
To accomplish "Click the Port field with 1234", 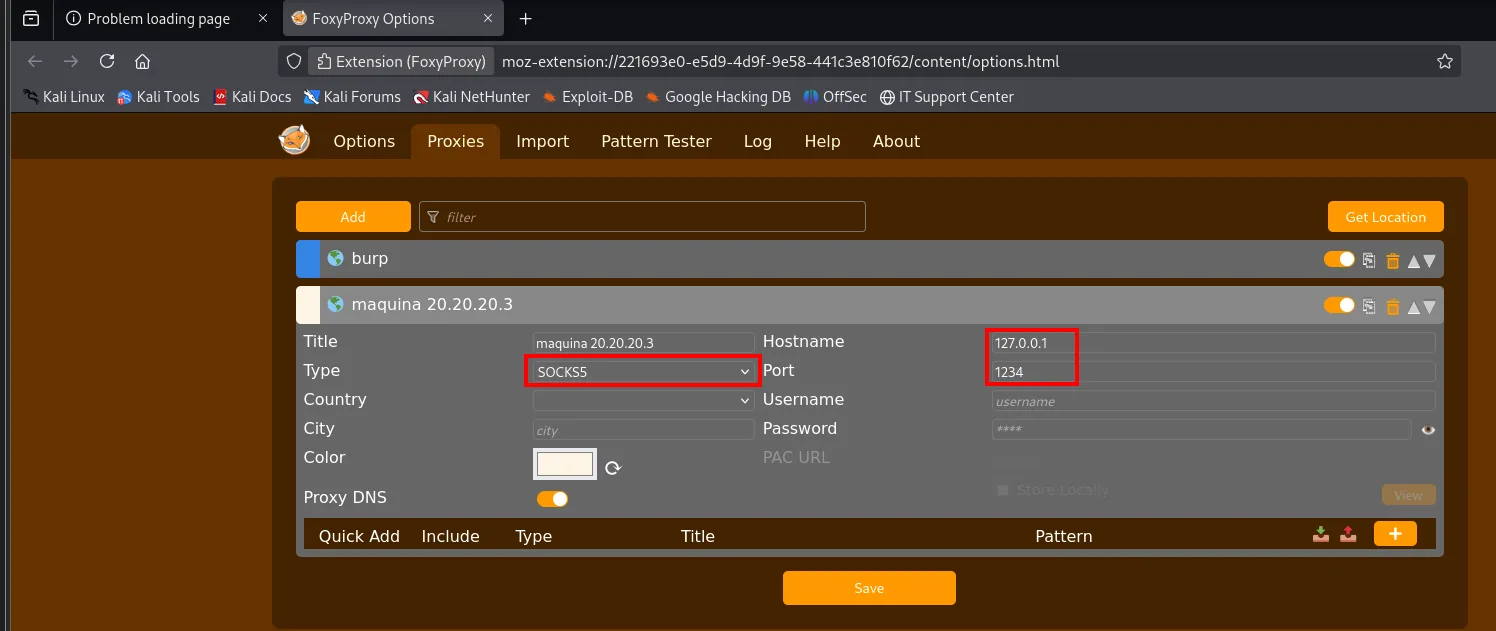I will pos(1213,372).
